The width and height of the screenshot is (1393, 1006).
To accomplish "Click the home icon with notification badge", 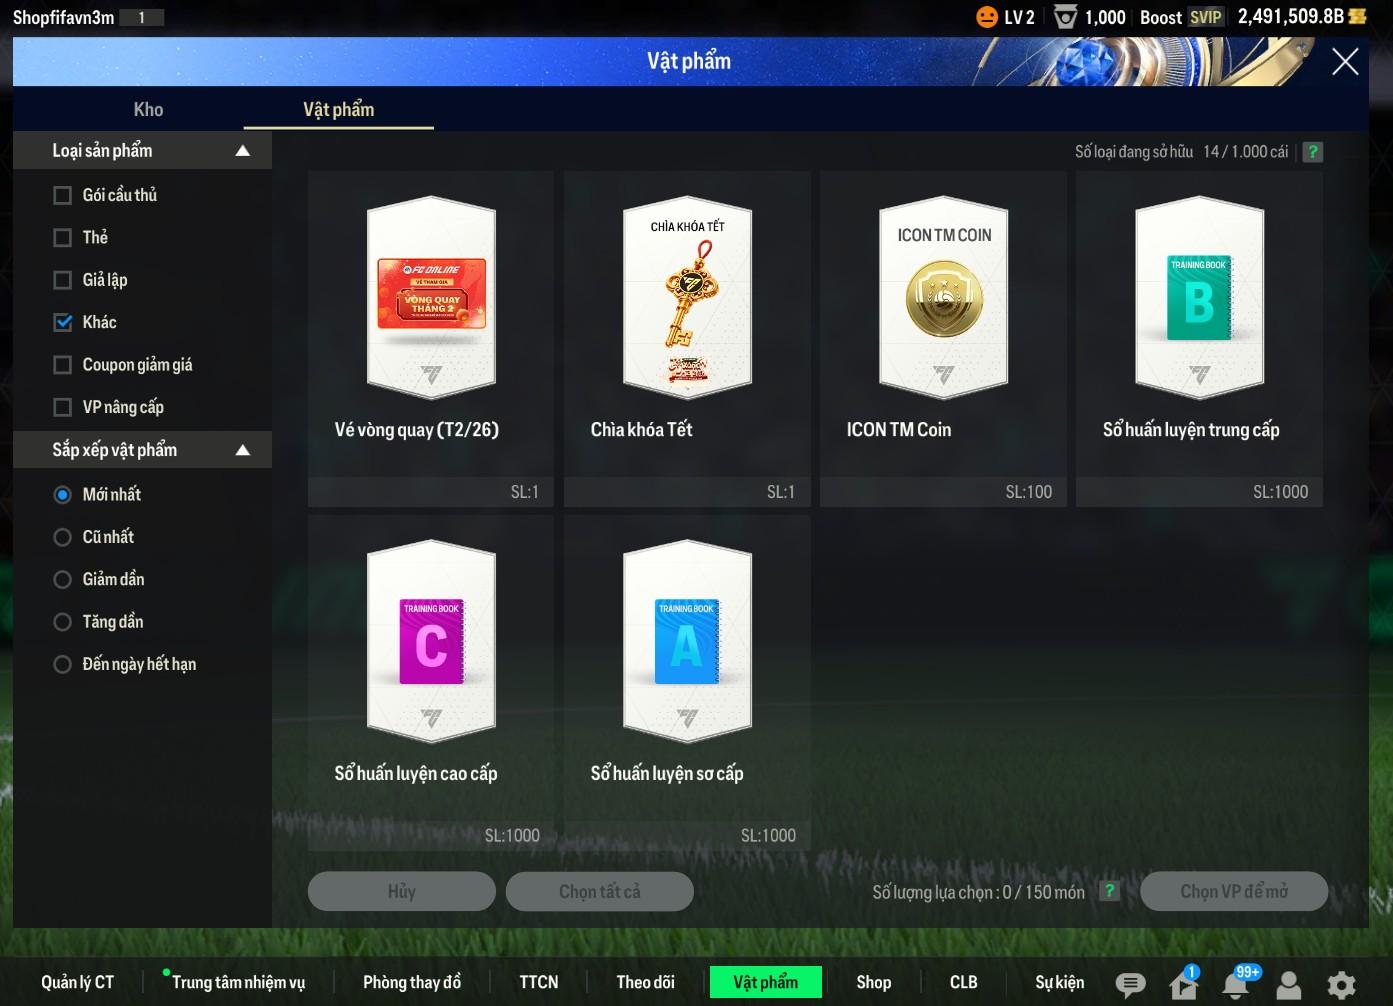I will click(1183, 985).
